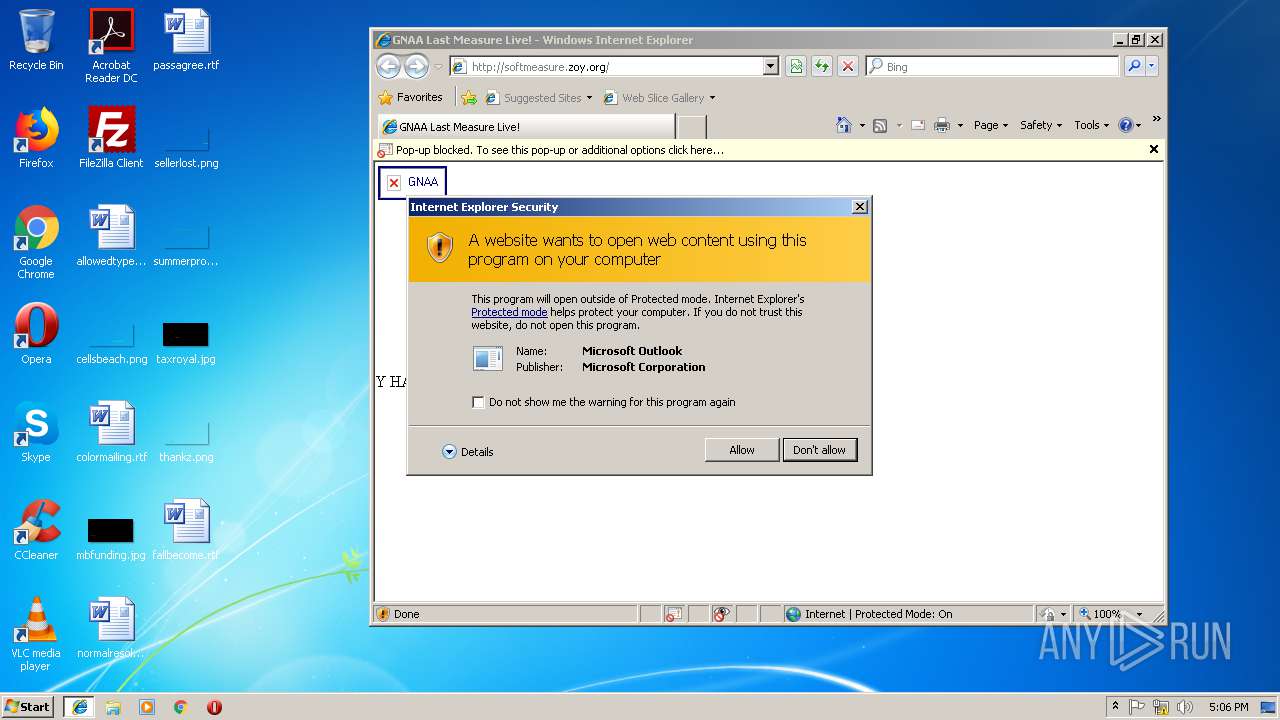Click the Print icon in command bar
Viewport: 1280px width, 720px height.
click(941, 125)
